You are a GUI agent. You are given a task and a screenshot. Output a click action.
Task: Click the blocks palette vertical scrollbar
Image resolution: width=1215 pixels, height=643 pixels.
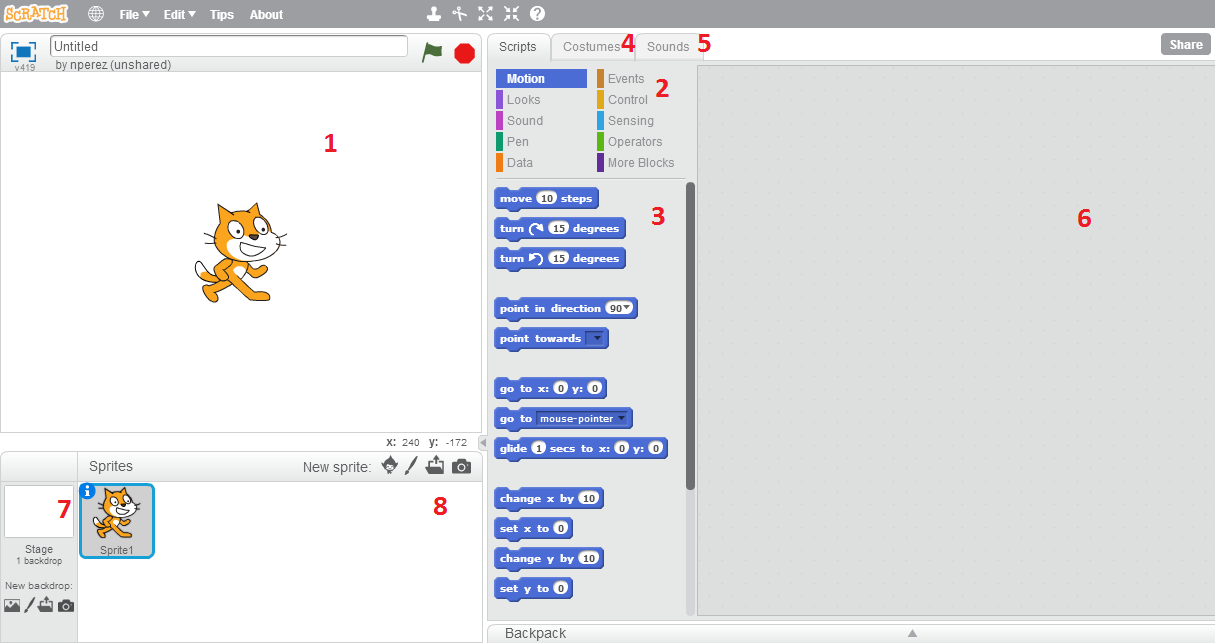point(690,336)
